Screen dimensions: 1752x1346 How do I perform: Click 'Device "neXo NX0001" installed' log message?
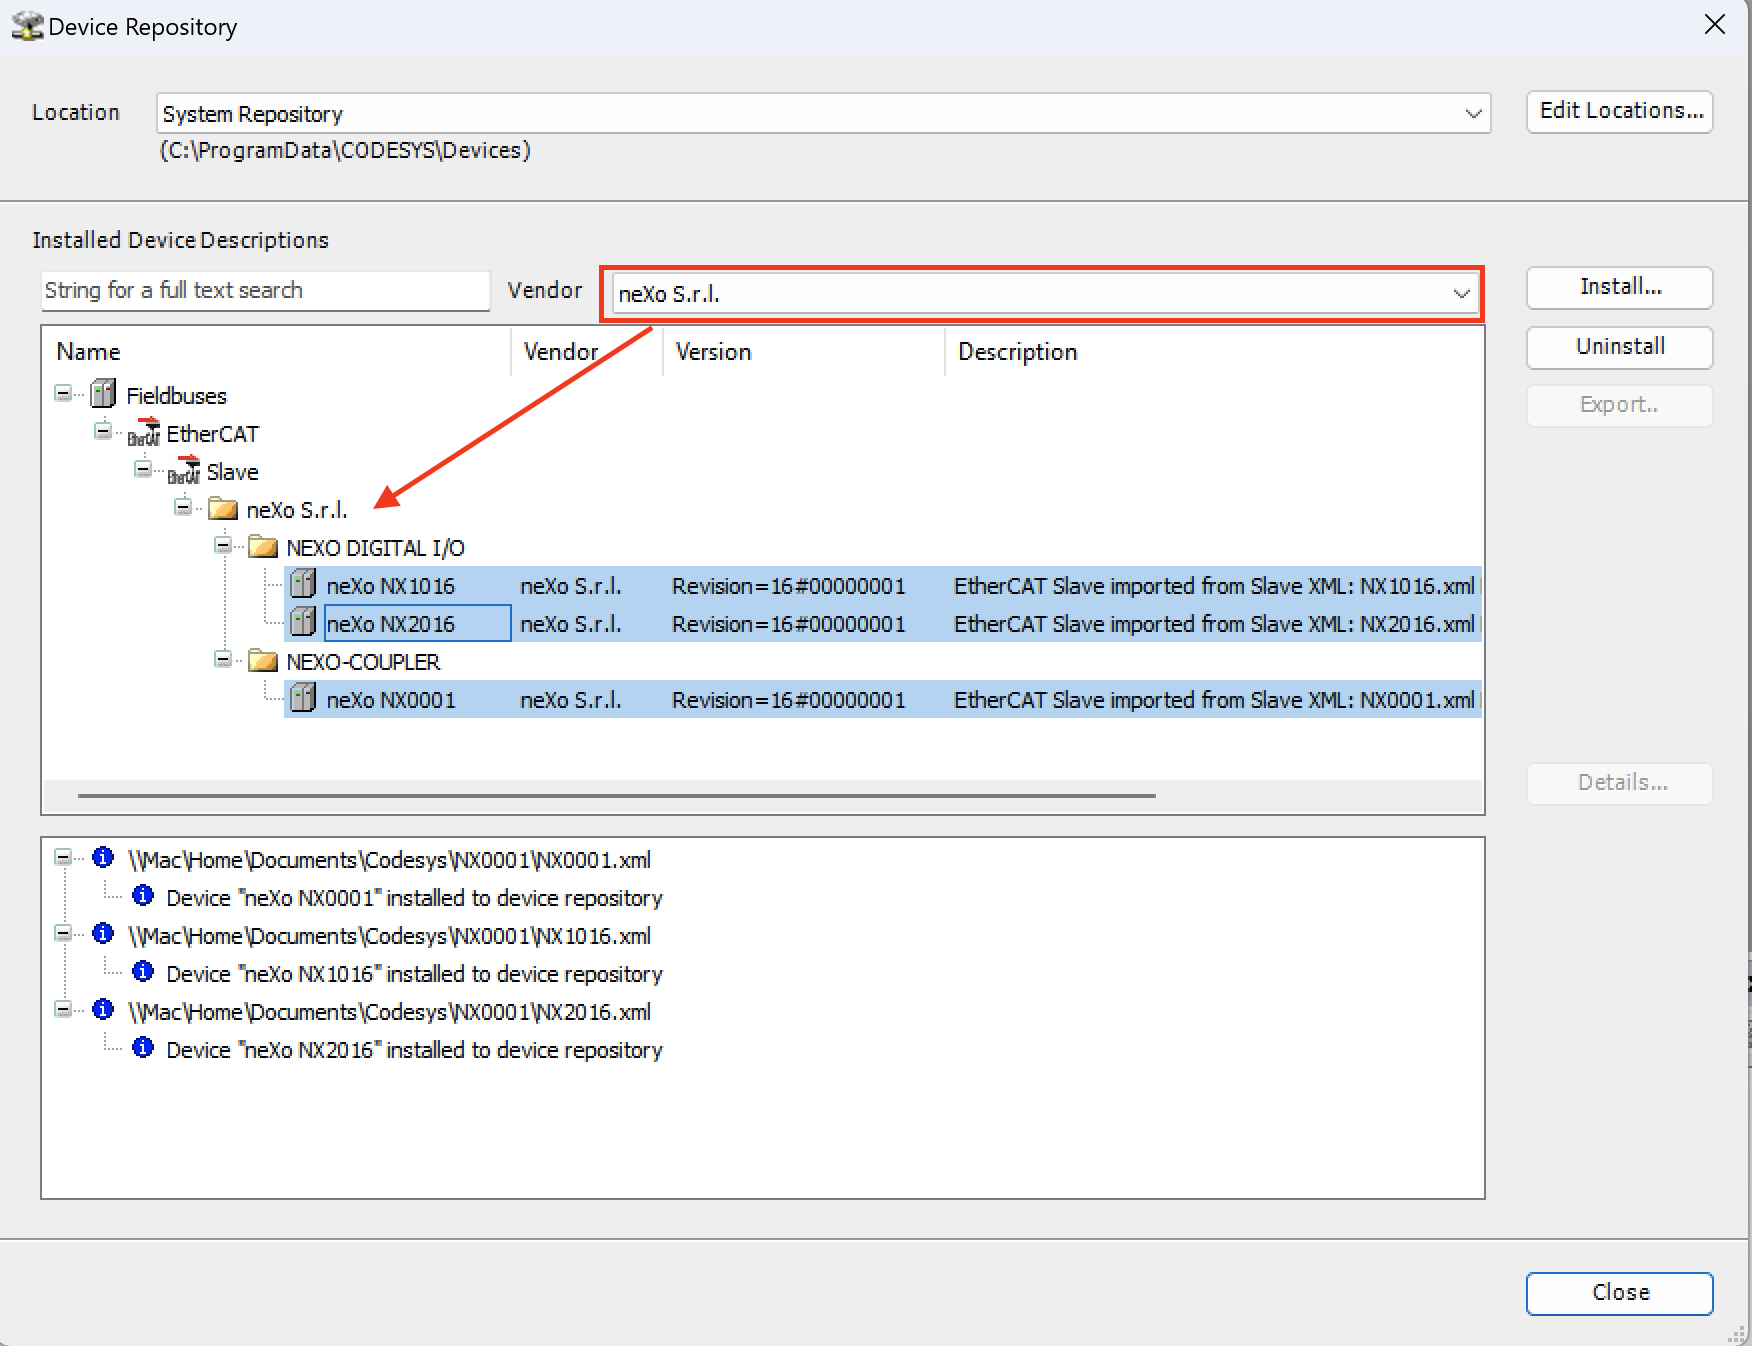click(x=415, y=898)
